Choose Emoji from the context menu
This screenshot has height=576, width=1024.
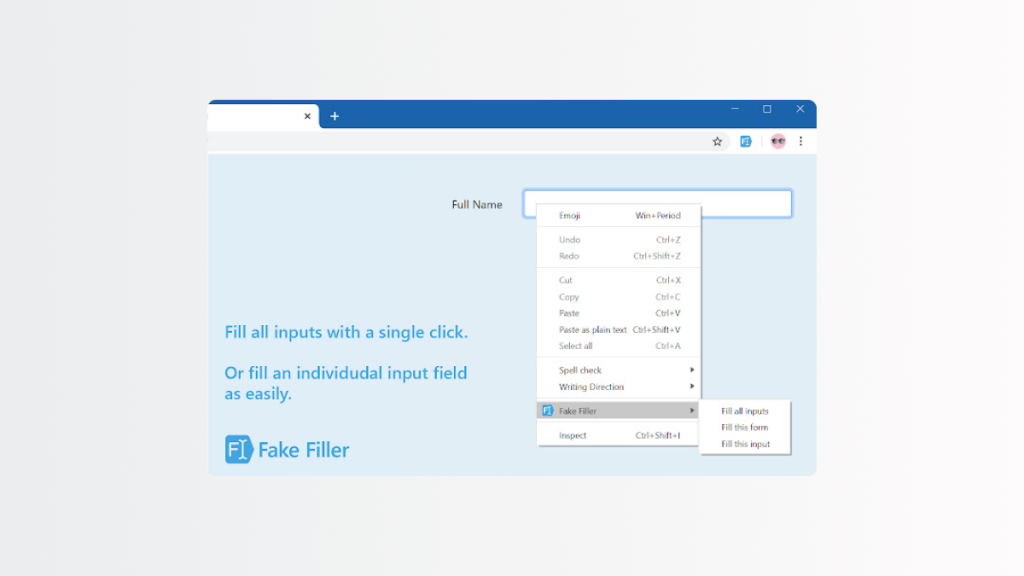coord(619,216)
